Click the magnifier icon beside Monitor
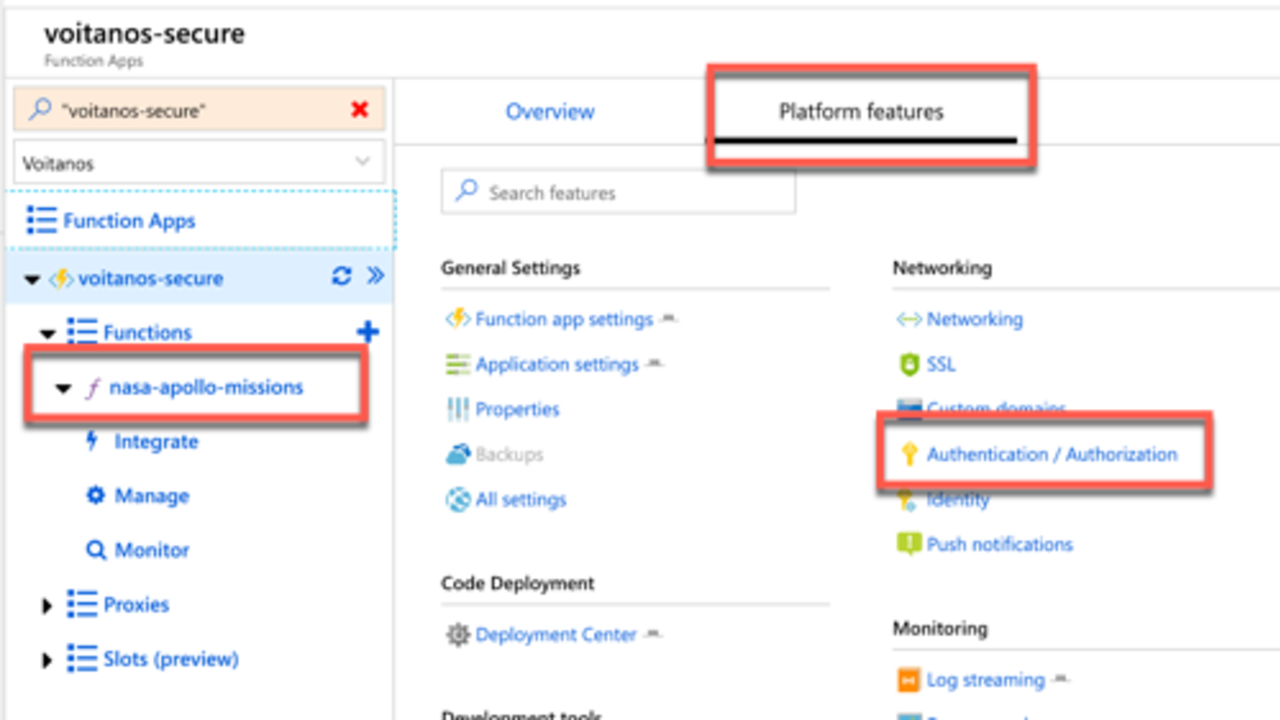1280x720 pixels. (x=96, y=550)
